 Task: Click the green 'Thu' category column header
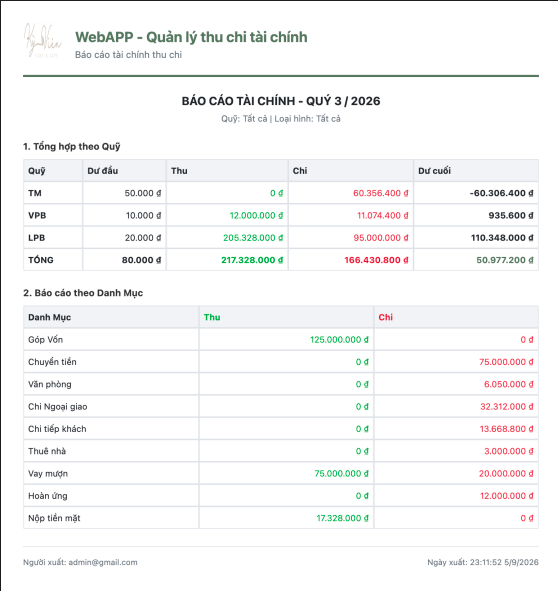click(x=212, y=317)
